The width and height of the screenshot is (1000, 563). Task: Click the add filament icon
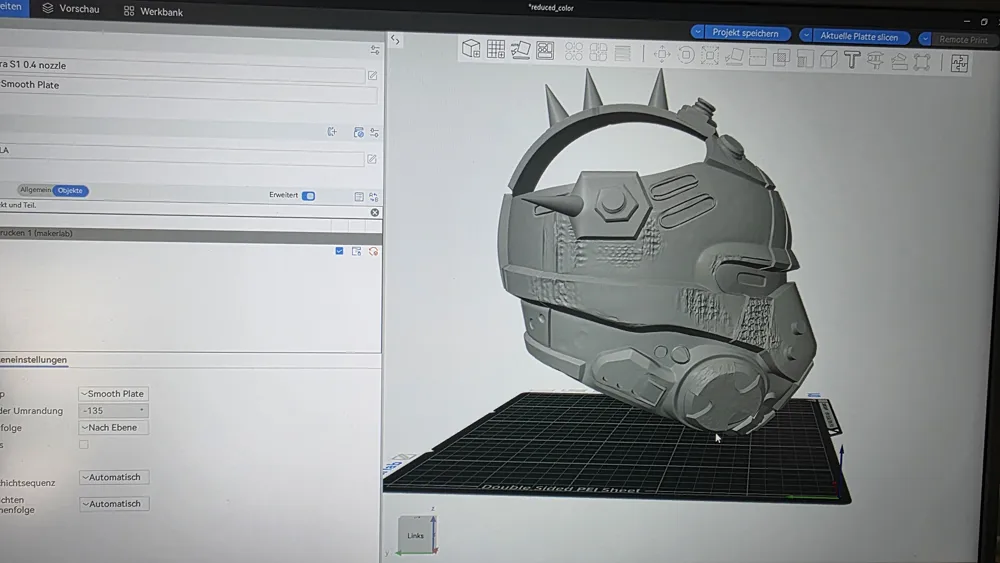click(332, 131)
